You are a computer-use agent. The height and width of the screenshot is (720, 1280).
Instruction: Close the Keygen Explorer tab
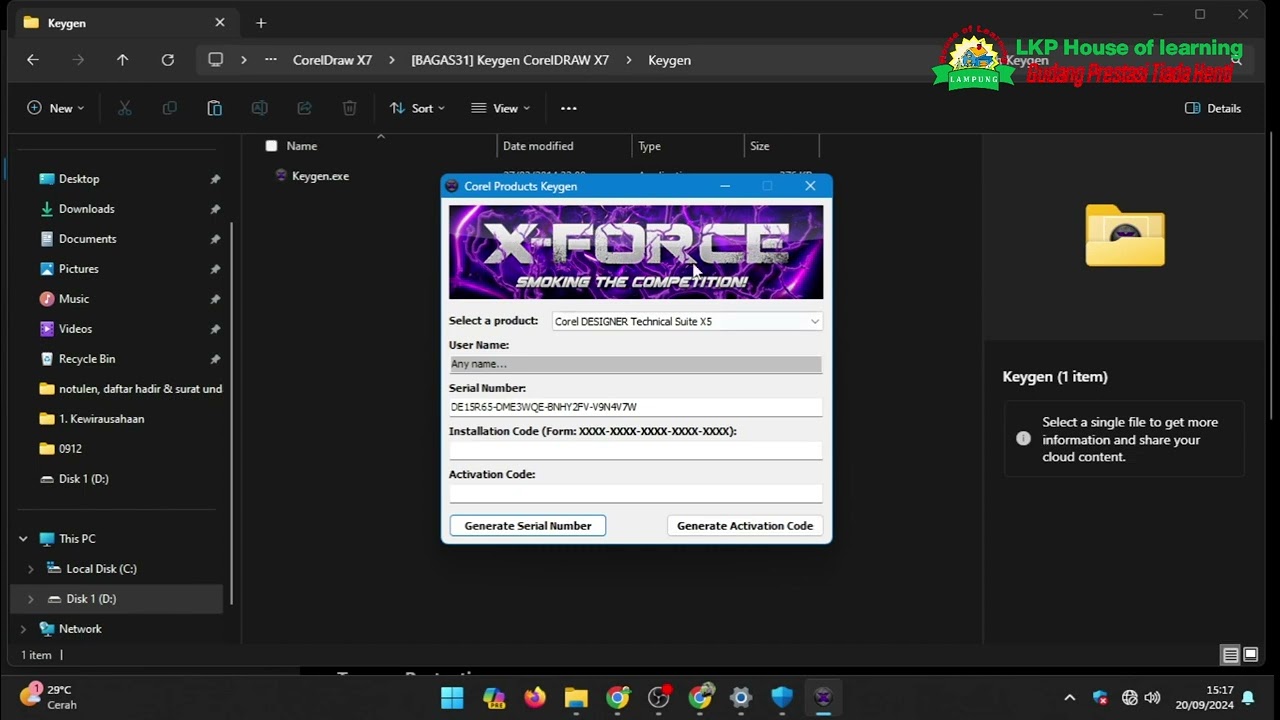click(220, 23)
